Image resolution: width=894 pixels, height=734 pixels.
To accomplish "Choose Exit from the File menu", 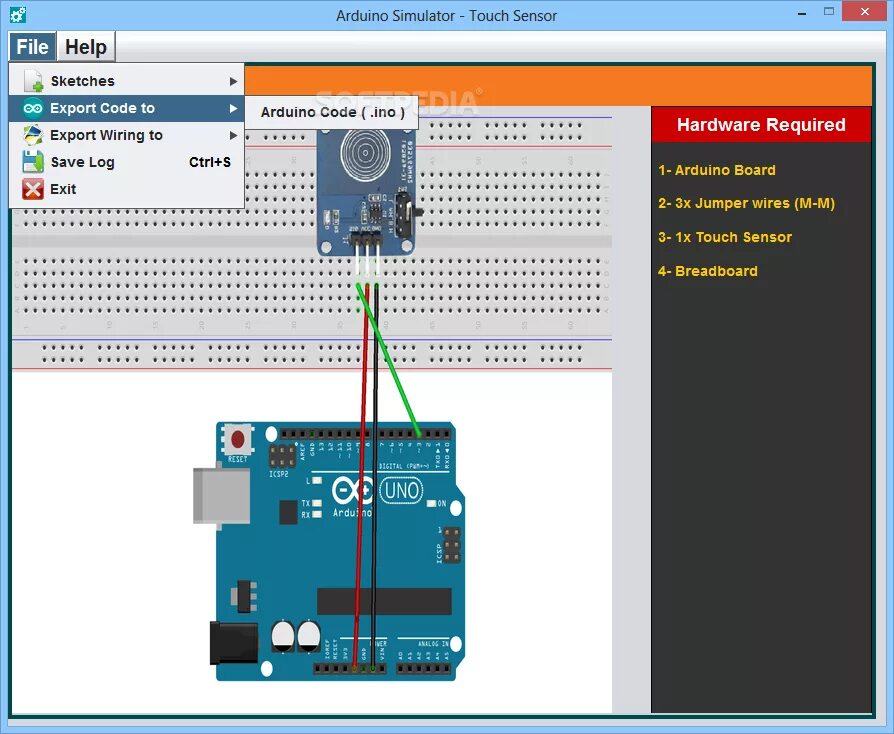I will 127,189.
